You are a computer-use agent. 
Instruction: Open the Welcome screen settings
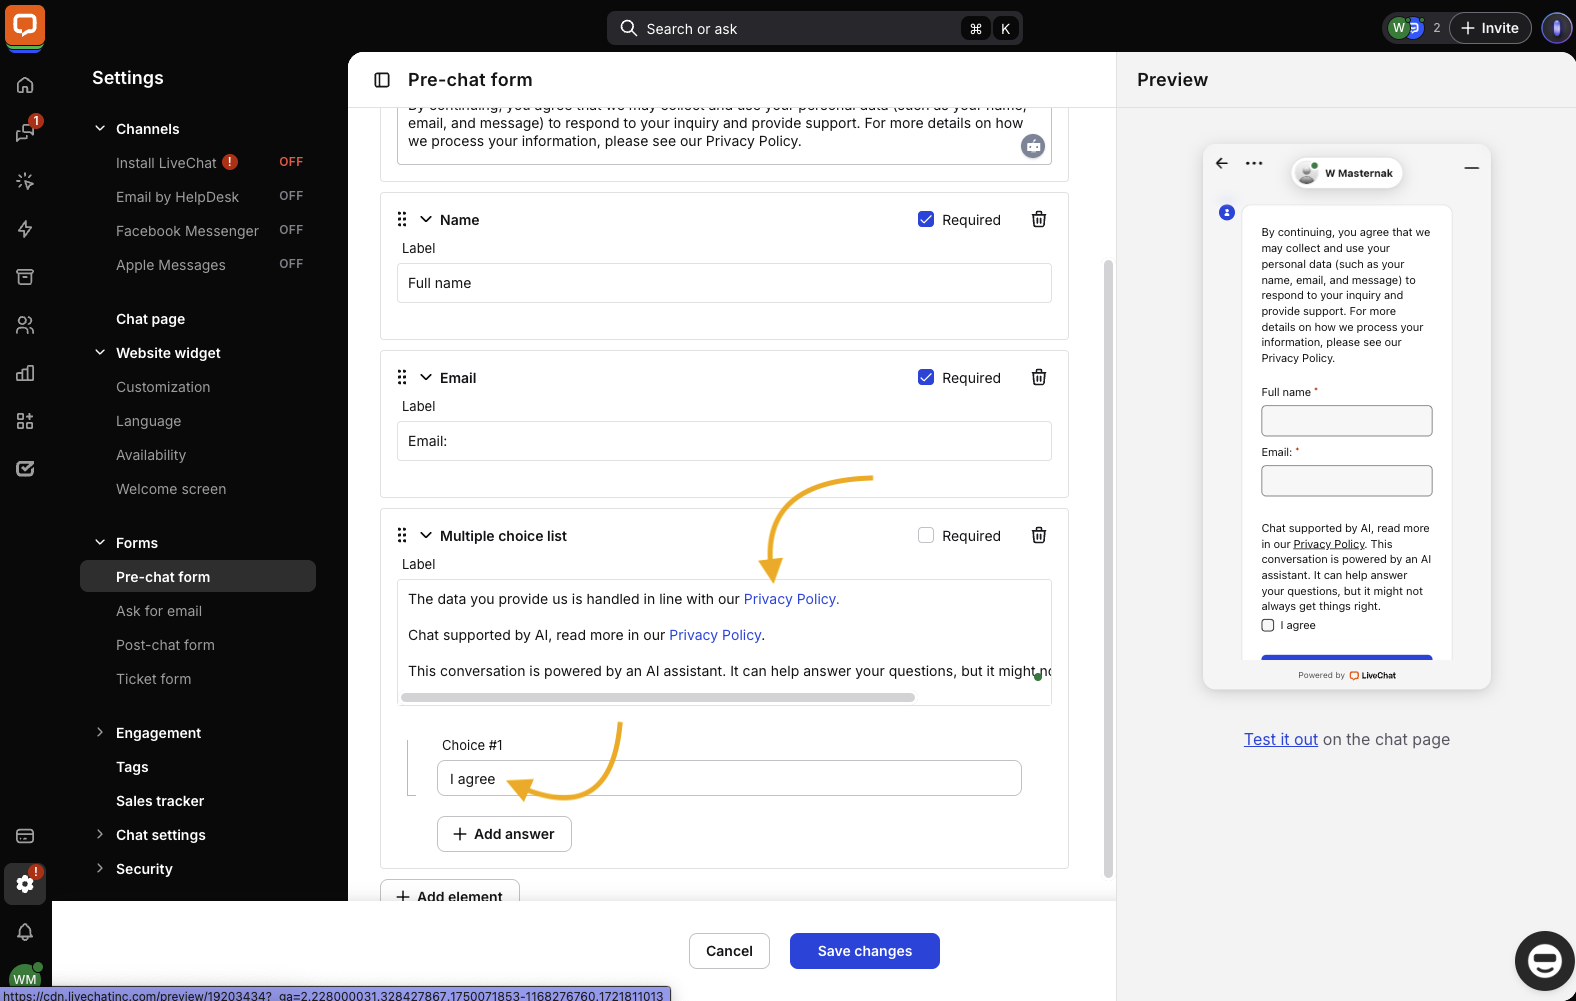pos(171,489)
